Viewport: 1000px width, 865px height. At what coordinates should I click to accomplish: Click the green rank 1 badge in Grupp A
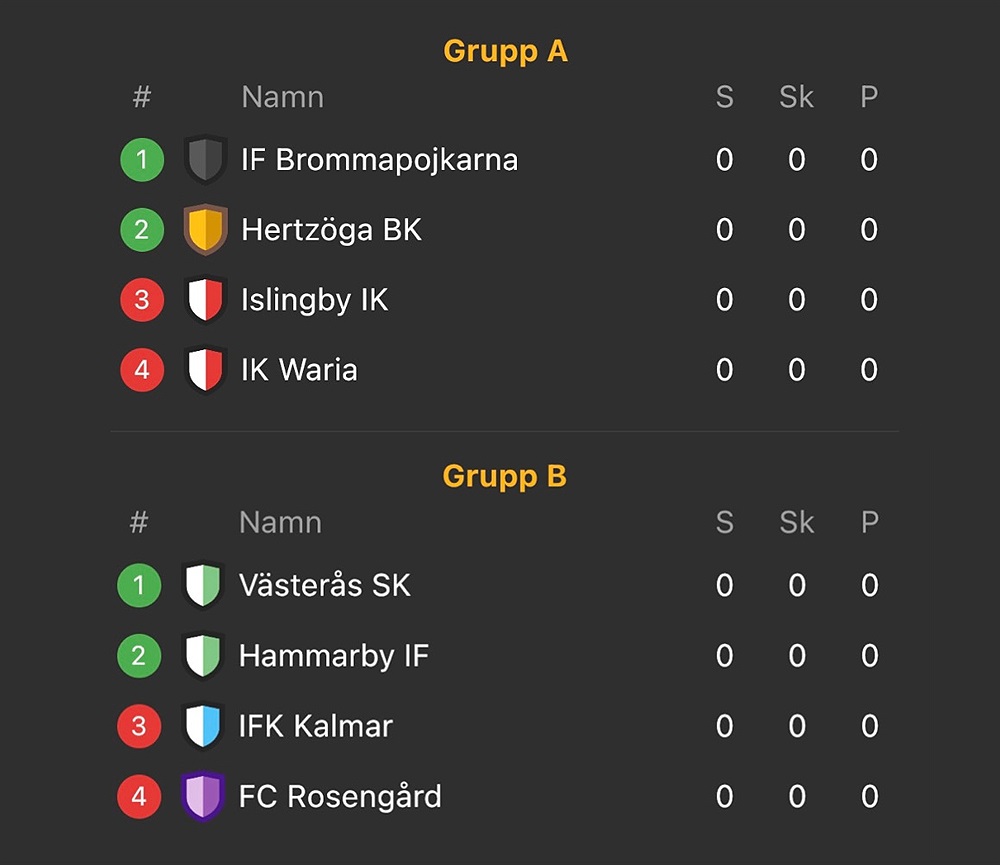142,159
